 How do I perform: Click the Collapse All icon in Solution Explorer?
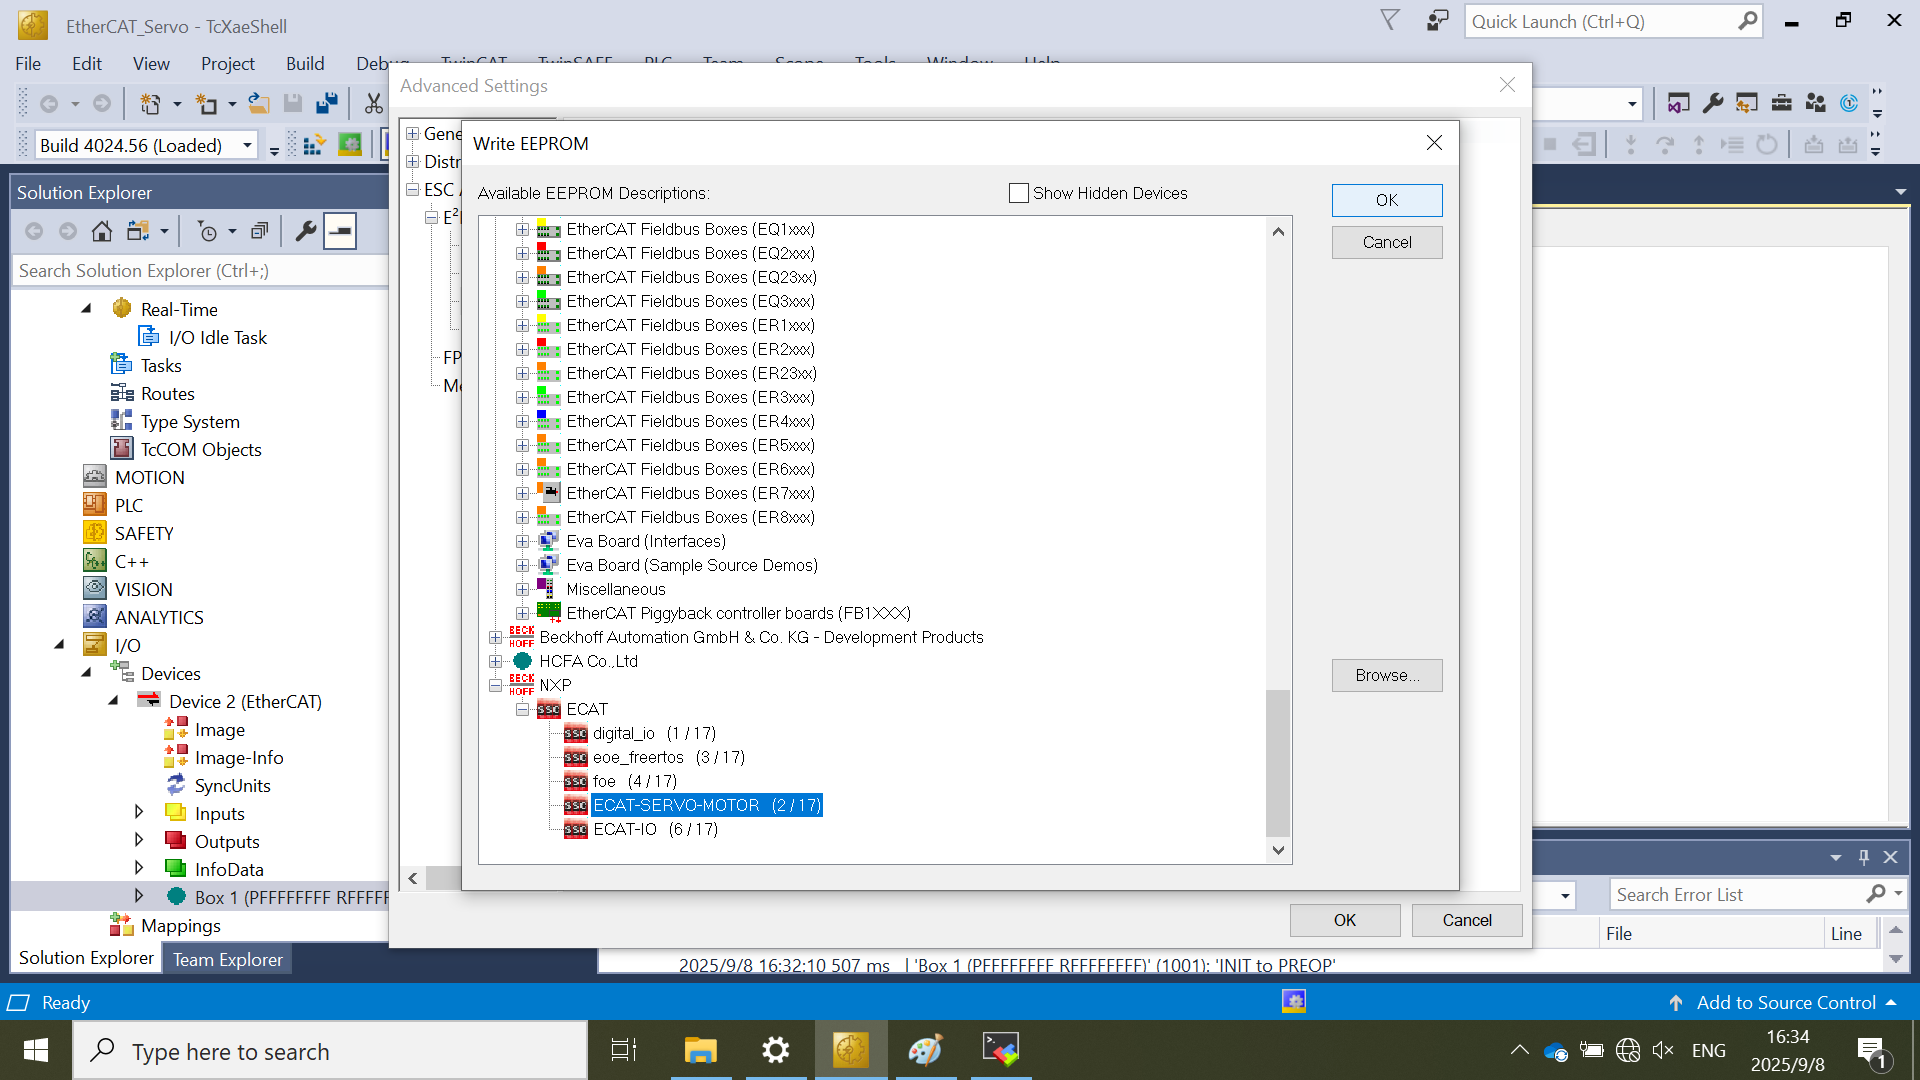click(259, 232)
